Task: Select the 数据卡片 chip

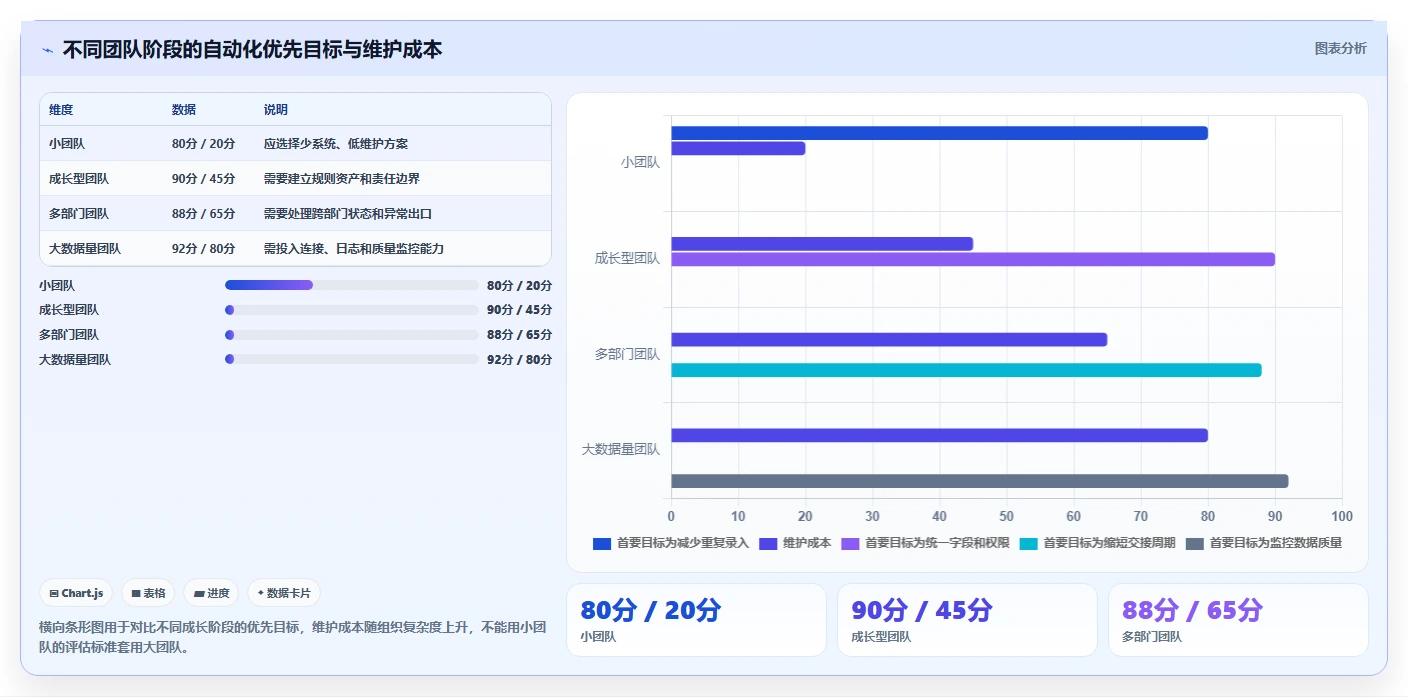Action: (x=284, y=593)
